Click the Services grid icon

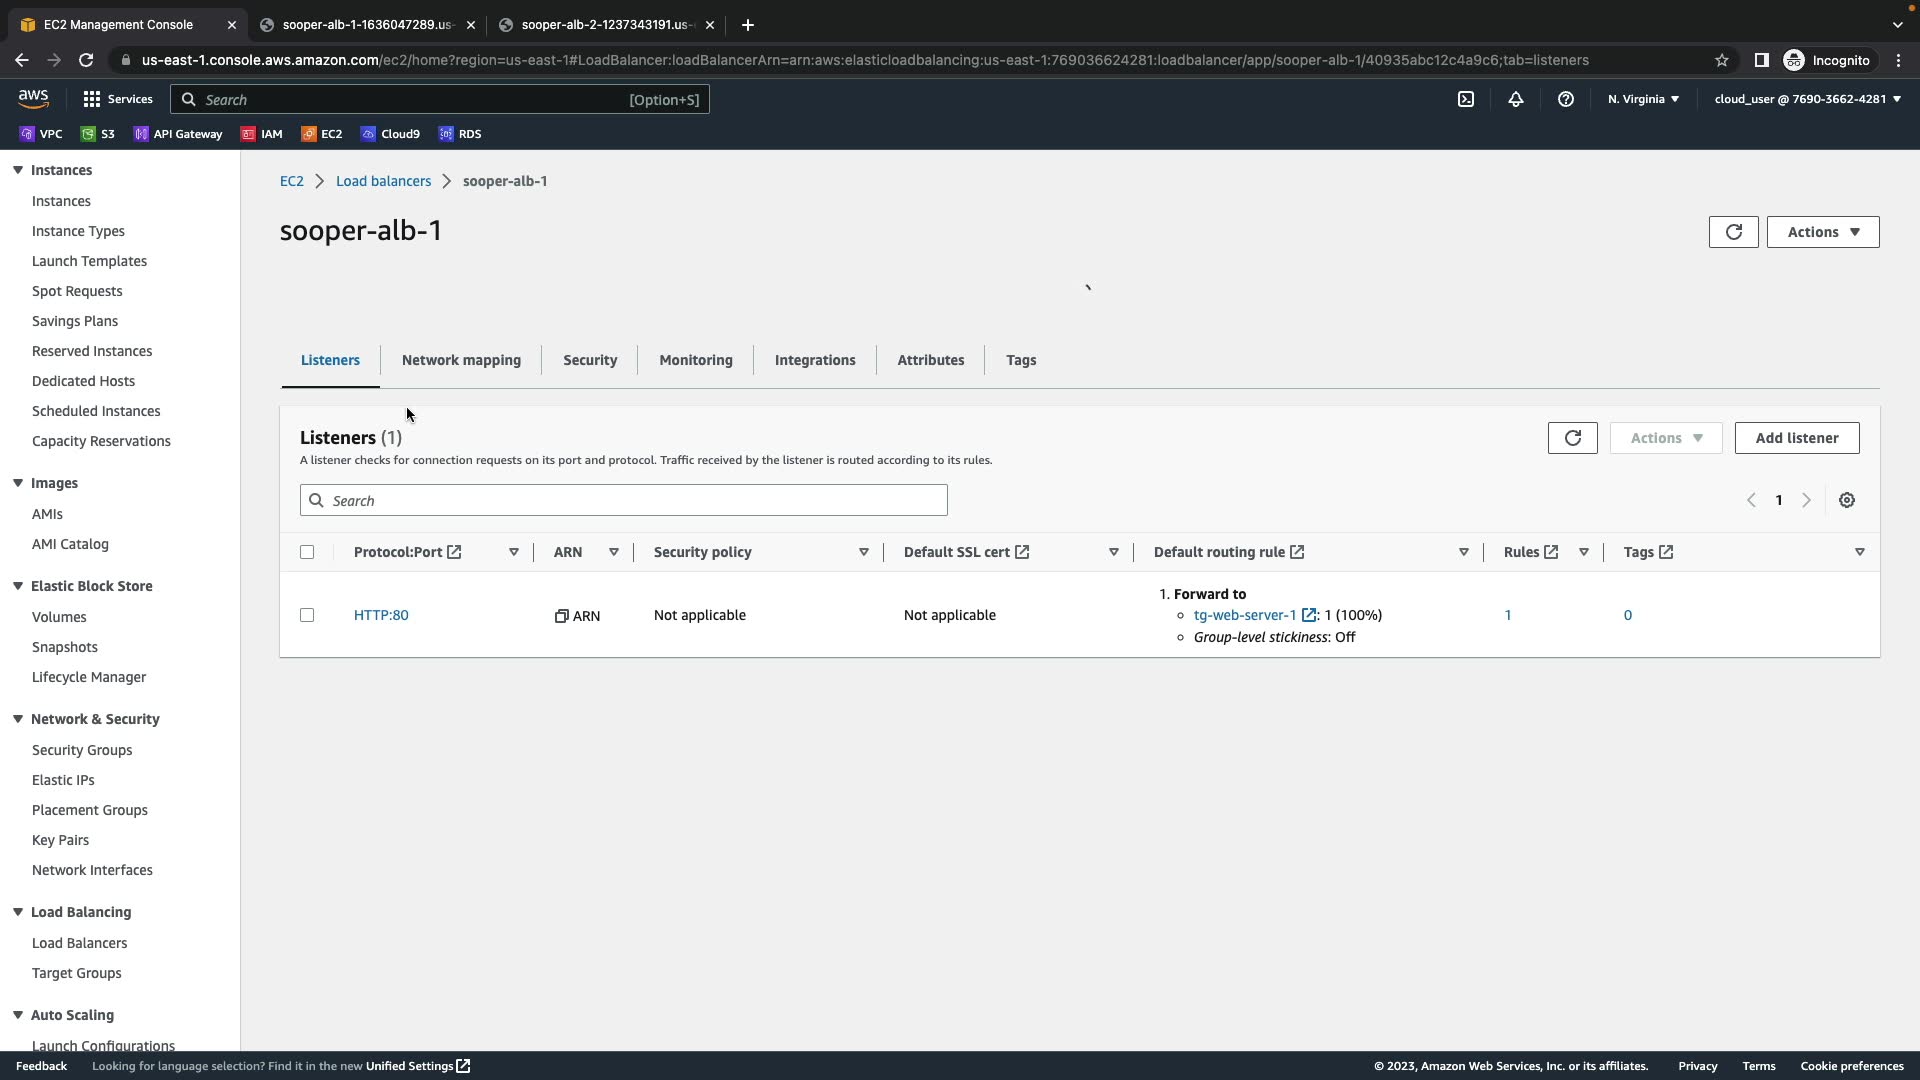click(x=92, y=99)
